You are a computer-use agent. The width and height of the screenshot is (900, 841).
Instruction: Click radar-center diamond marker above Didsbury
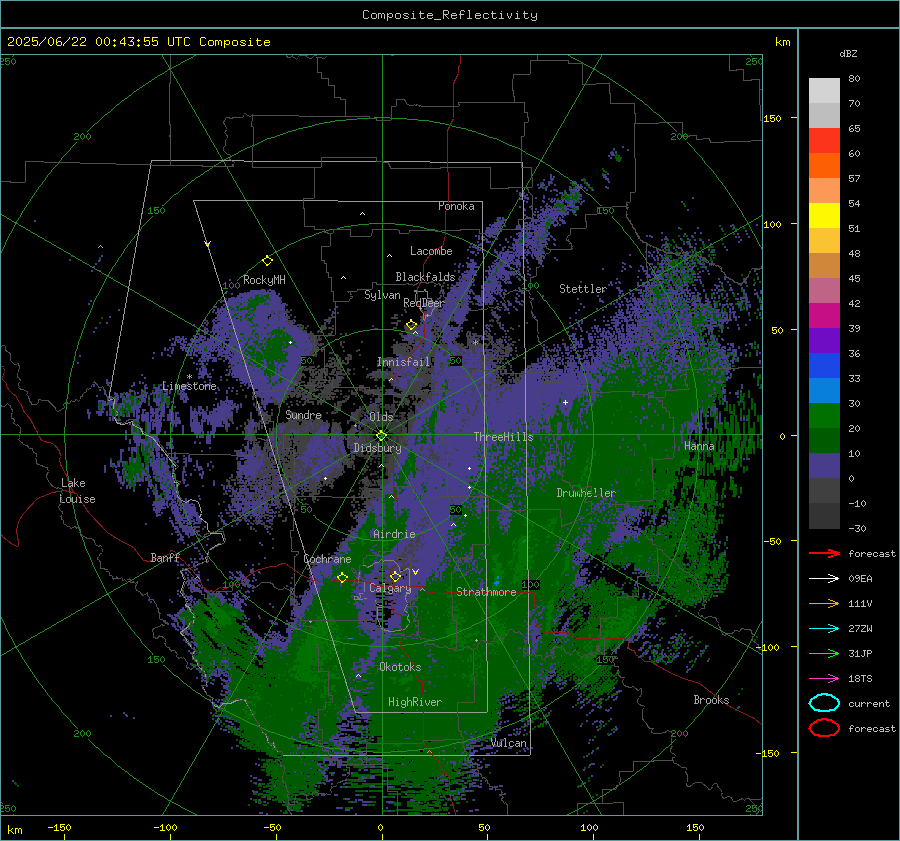click(x=381, y=436)
